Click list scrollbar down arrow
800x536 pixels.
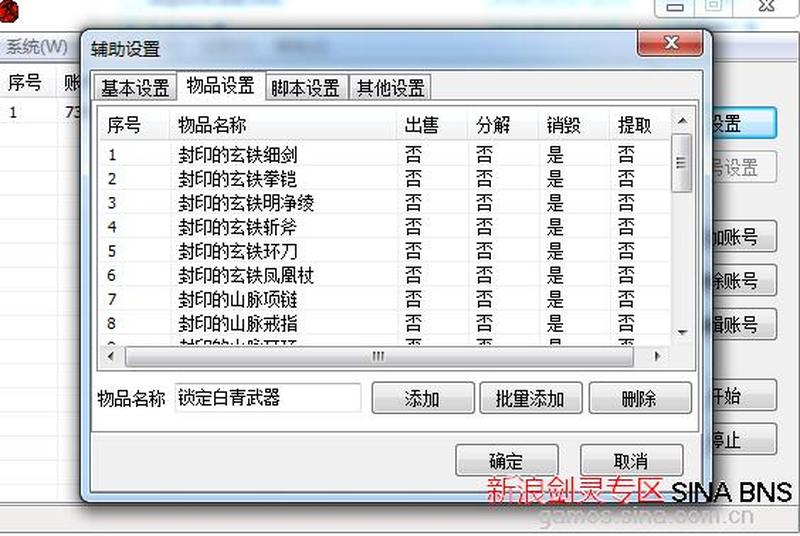(682, 333)
